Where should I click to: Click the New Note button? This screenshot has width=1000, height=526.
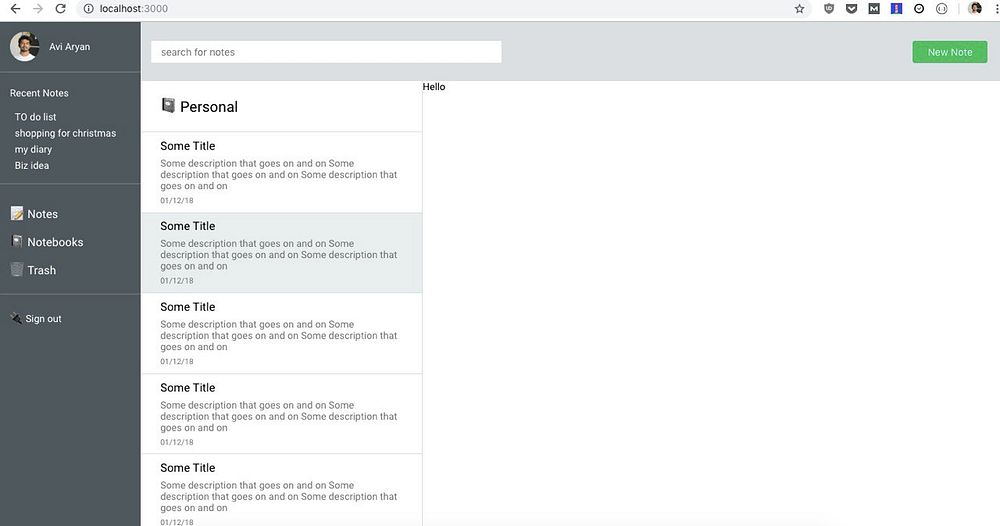click(950, 52)
